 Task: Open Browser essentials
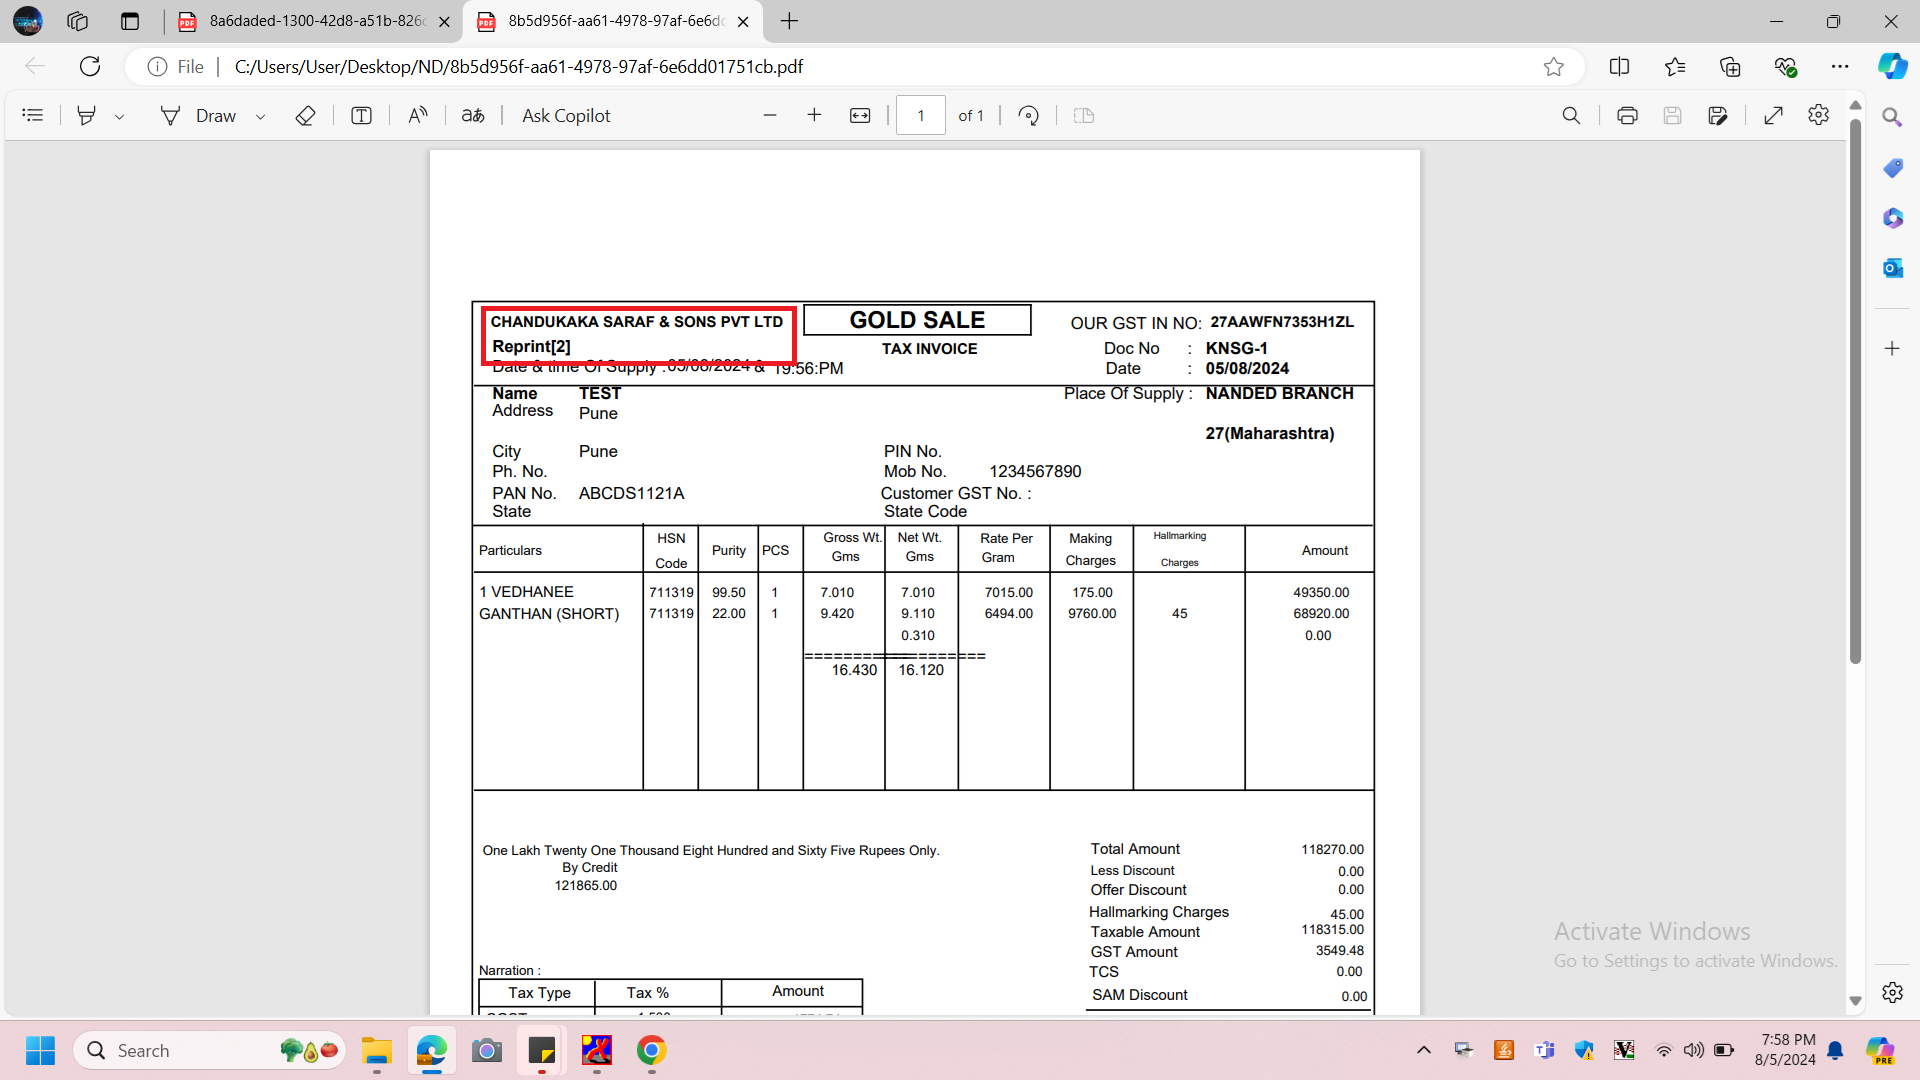[1785, 67]
